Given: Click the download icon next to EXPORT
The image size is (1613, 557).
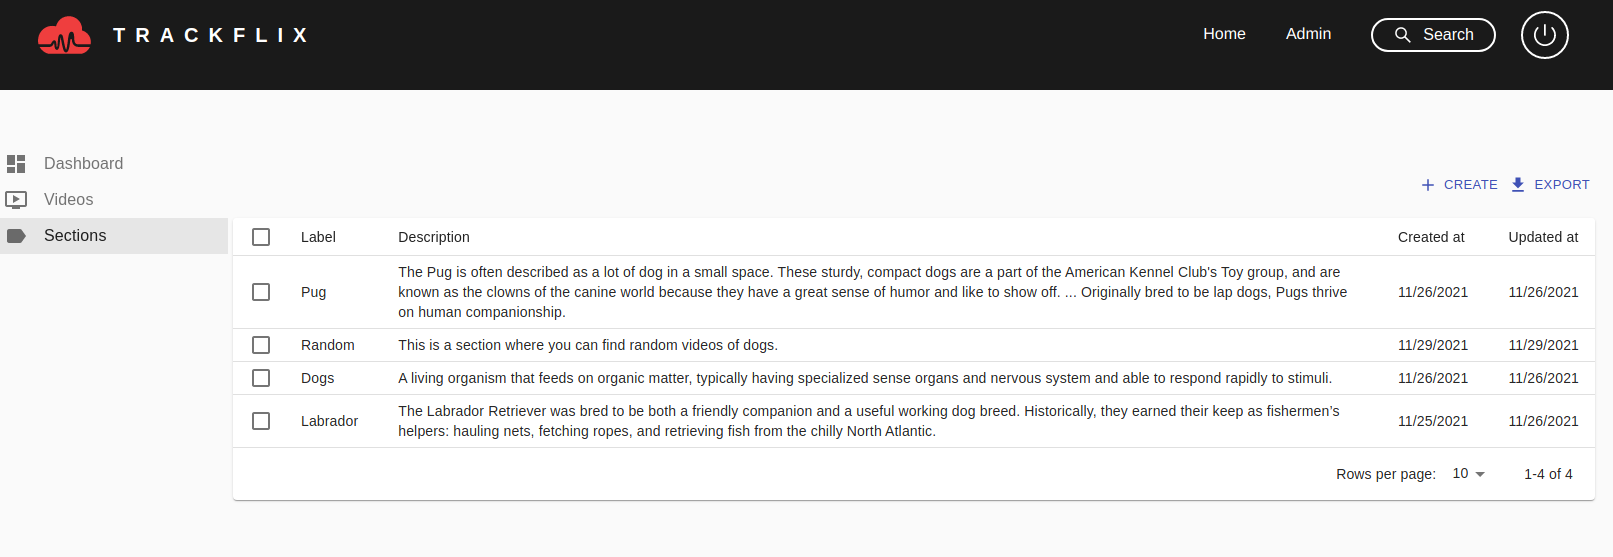Looking at the screenshot, I should [x=1518, y=185].
